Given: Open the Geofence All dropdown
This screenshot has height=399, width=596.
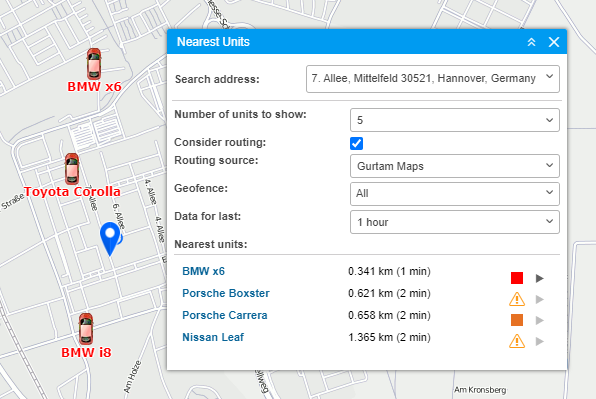Looking at the screenshot, I should 455,194.
